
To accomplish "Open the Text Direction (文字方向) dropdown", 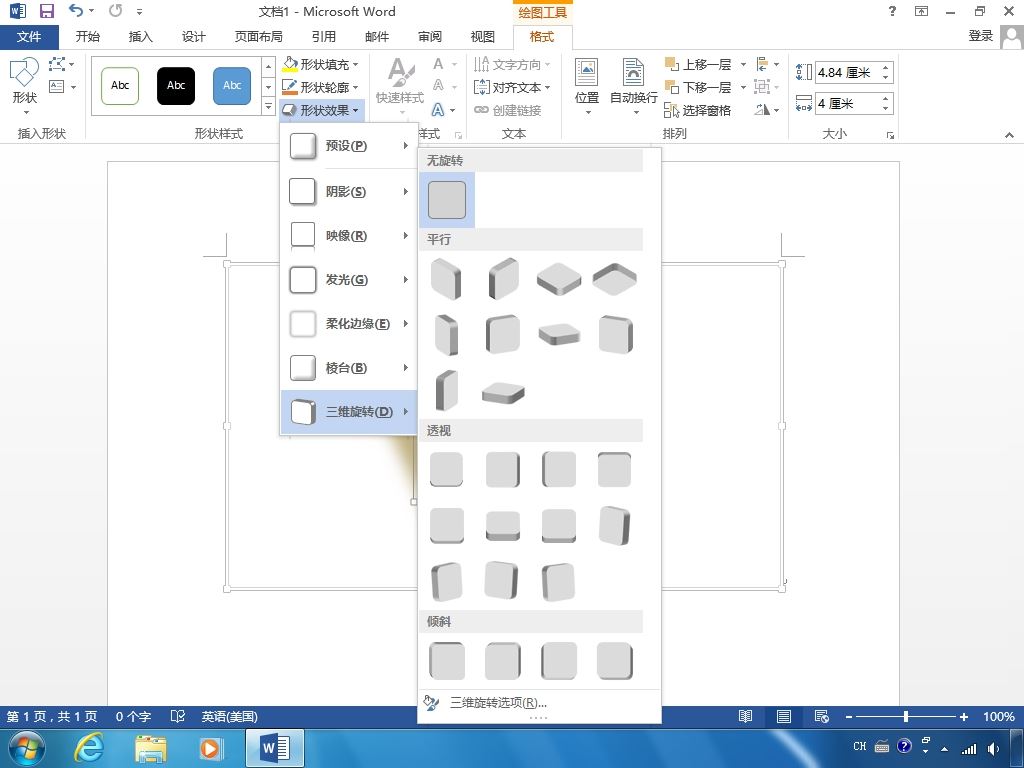I will click(512, 64).
